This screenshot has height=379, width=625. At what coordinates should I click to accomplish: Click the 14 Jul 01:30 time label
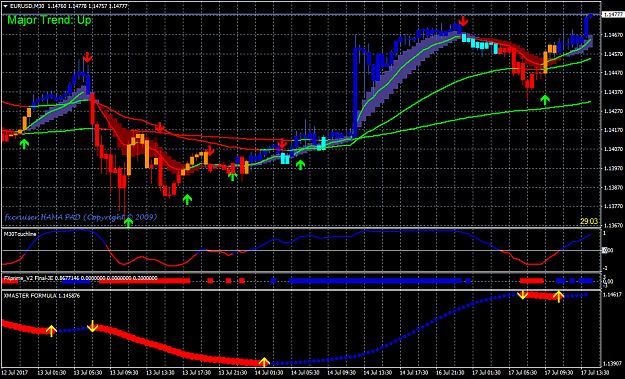[268, 373]
